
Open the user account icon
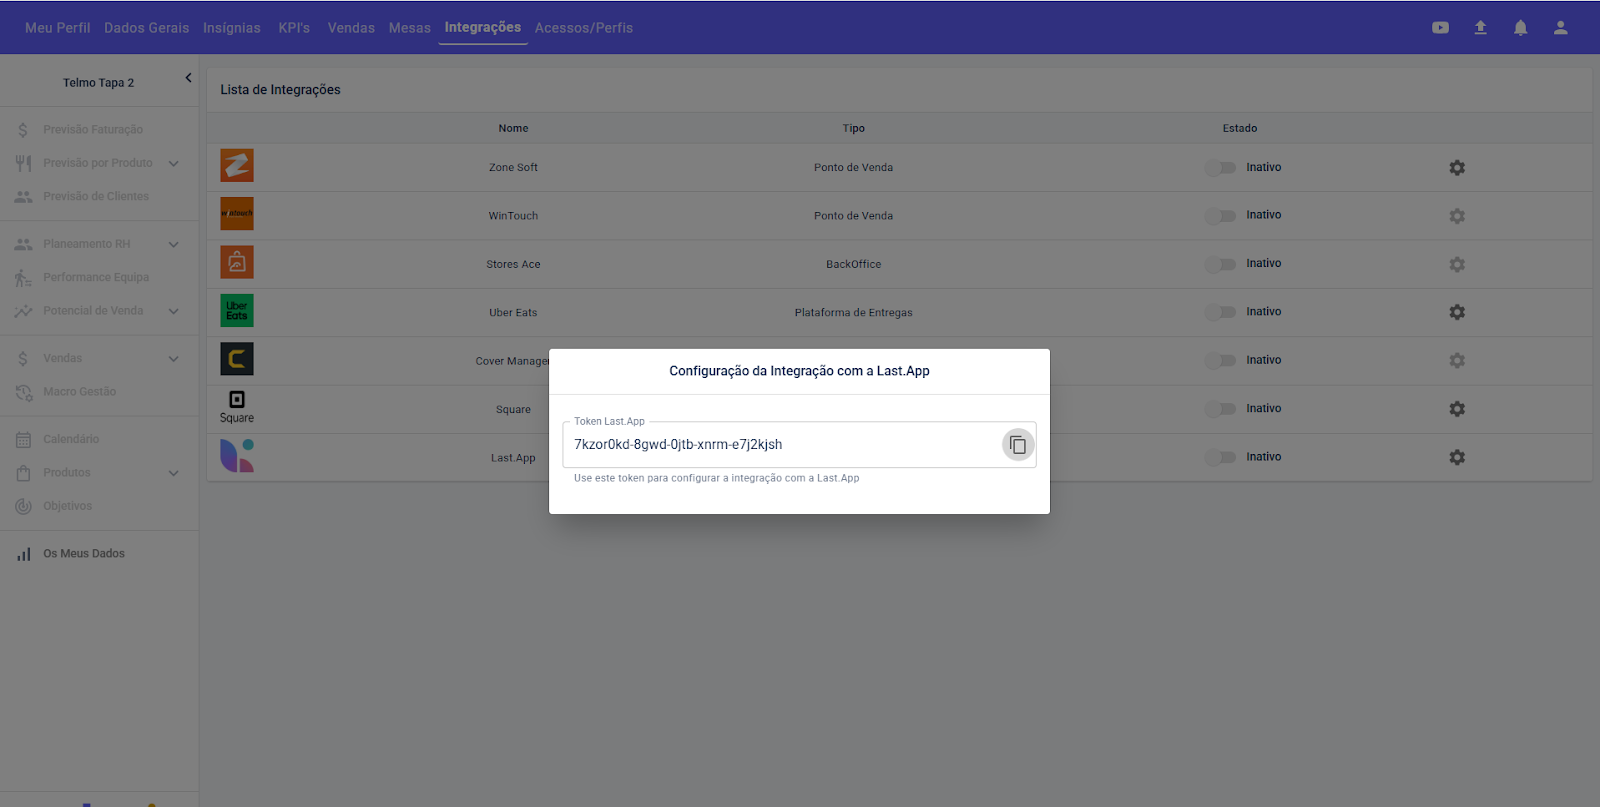[x=1560, y=28]
